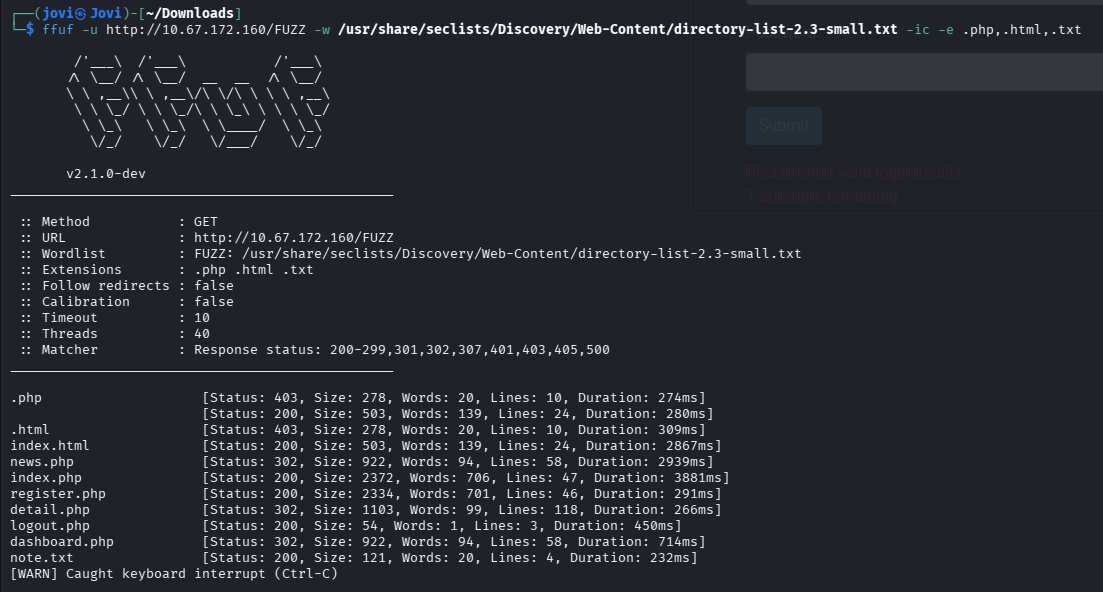
Task: Click the note.txt result line
Action: pyautogui.click(x=34, y=557)
